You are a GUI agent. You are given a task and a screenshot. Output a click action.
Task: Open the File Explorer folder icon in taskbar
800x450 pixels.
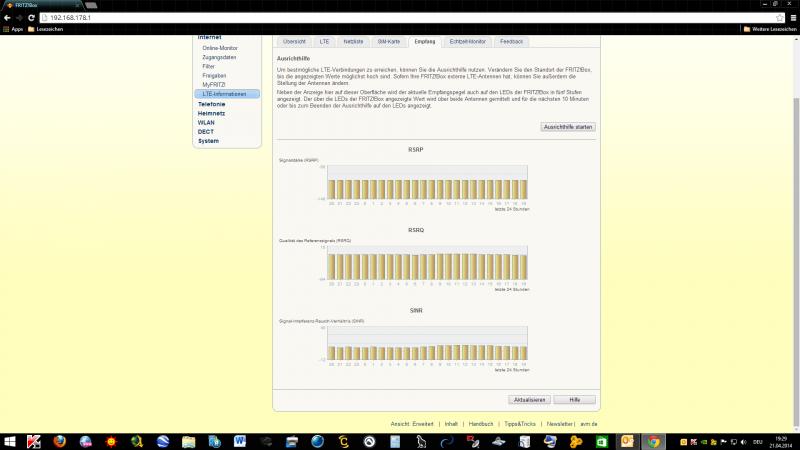pos(188,441)
